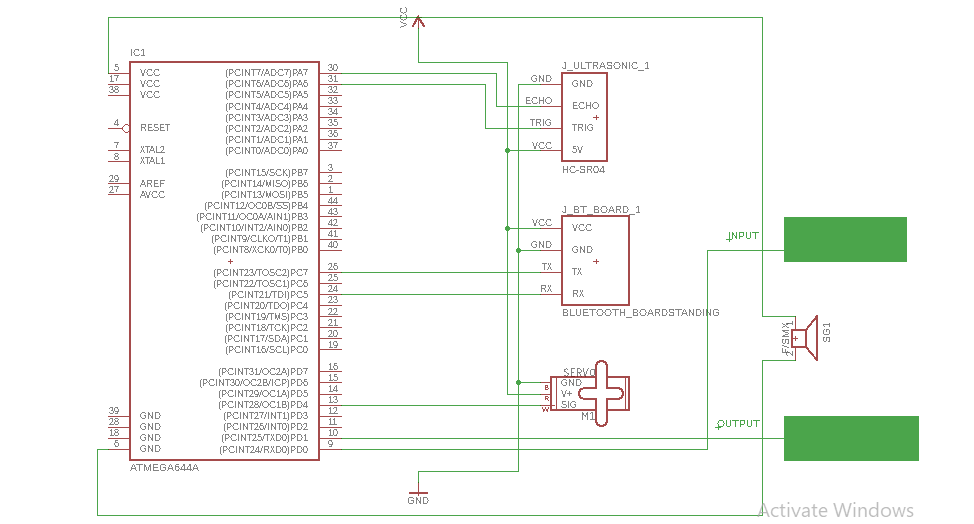Click the V+ pin label on servo
Image resolution: width=974 pixels, height=524 pixels.
[566, 394]
